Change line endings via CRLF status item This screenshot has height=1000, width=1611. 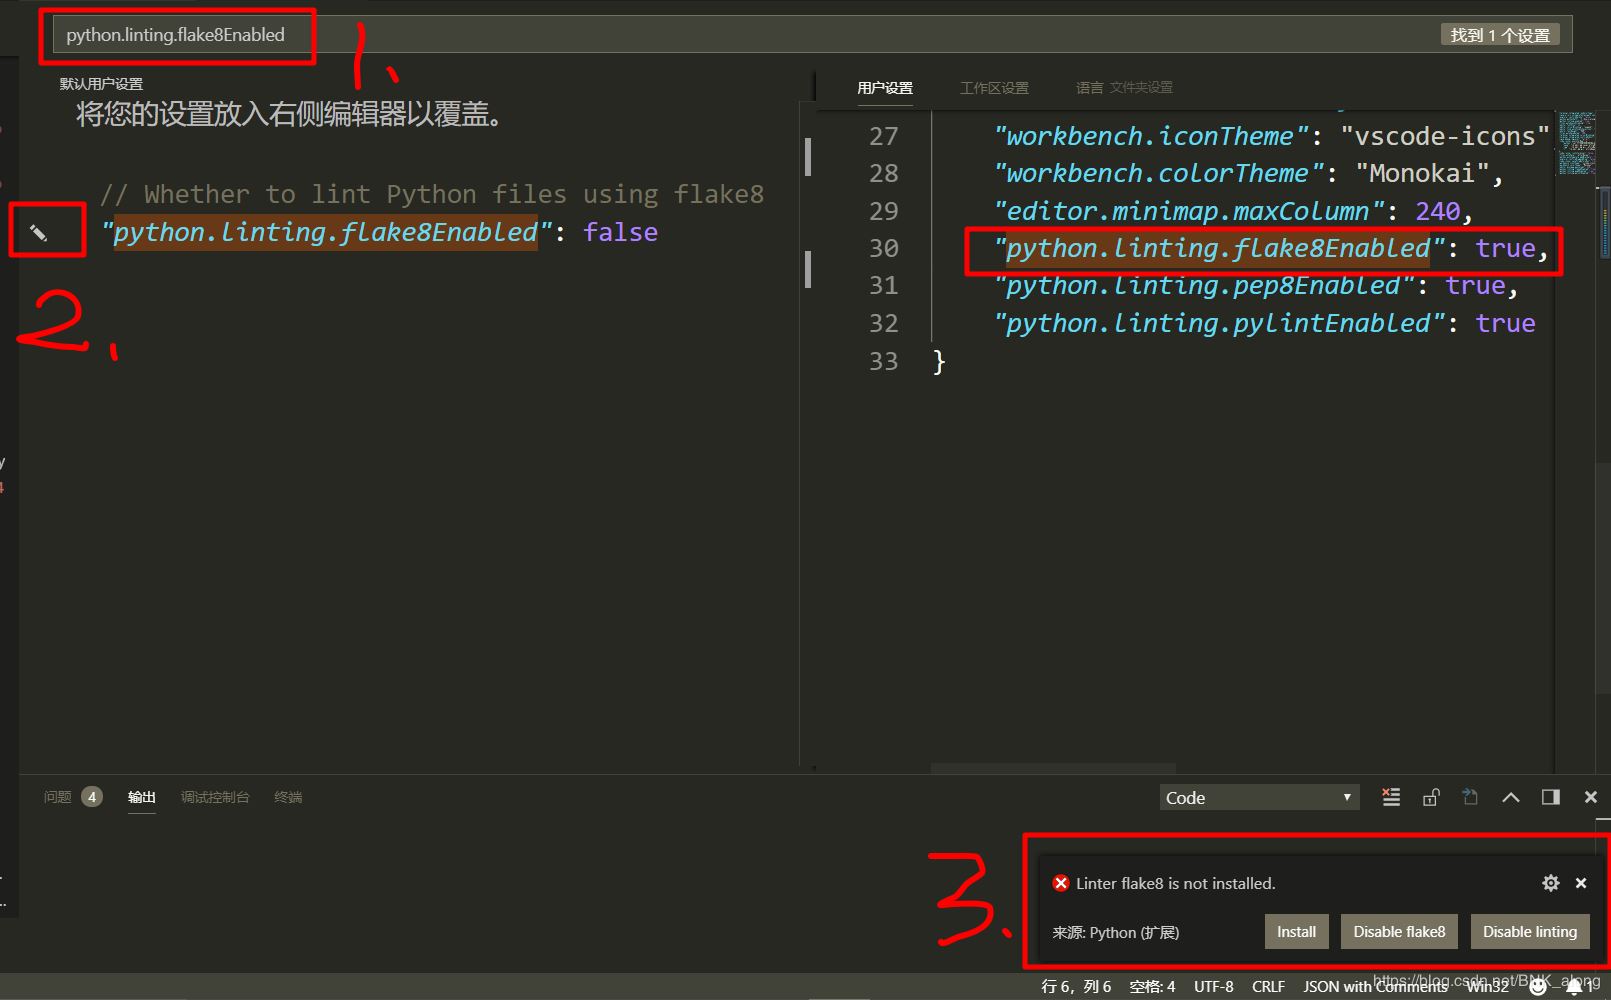(1268, 987)
